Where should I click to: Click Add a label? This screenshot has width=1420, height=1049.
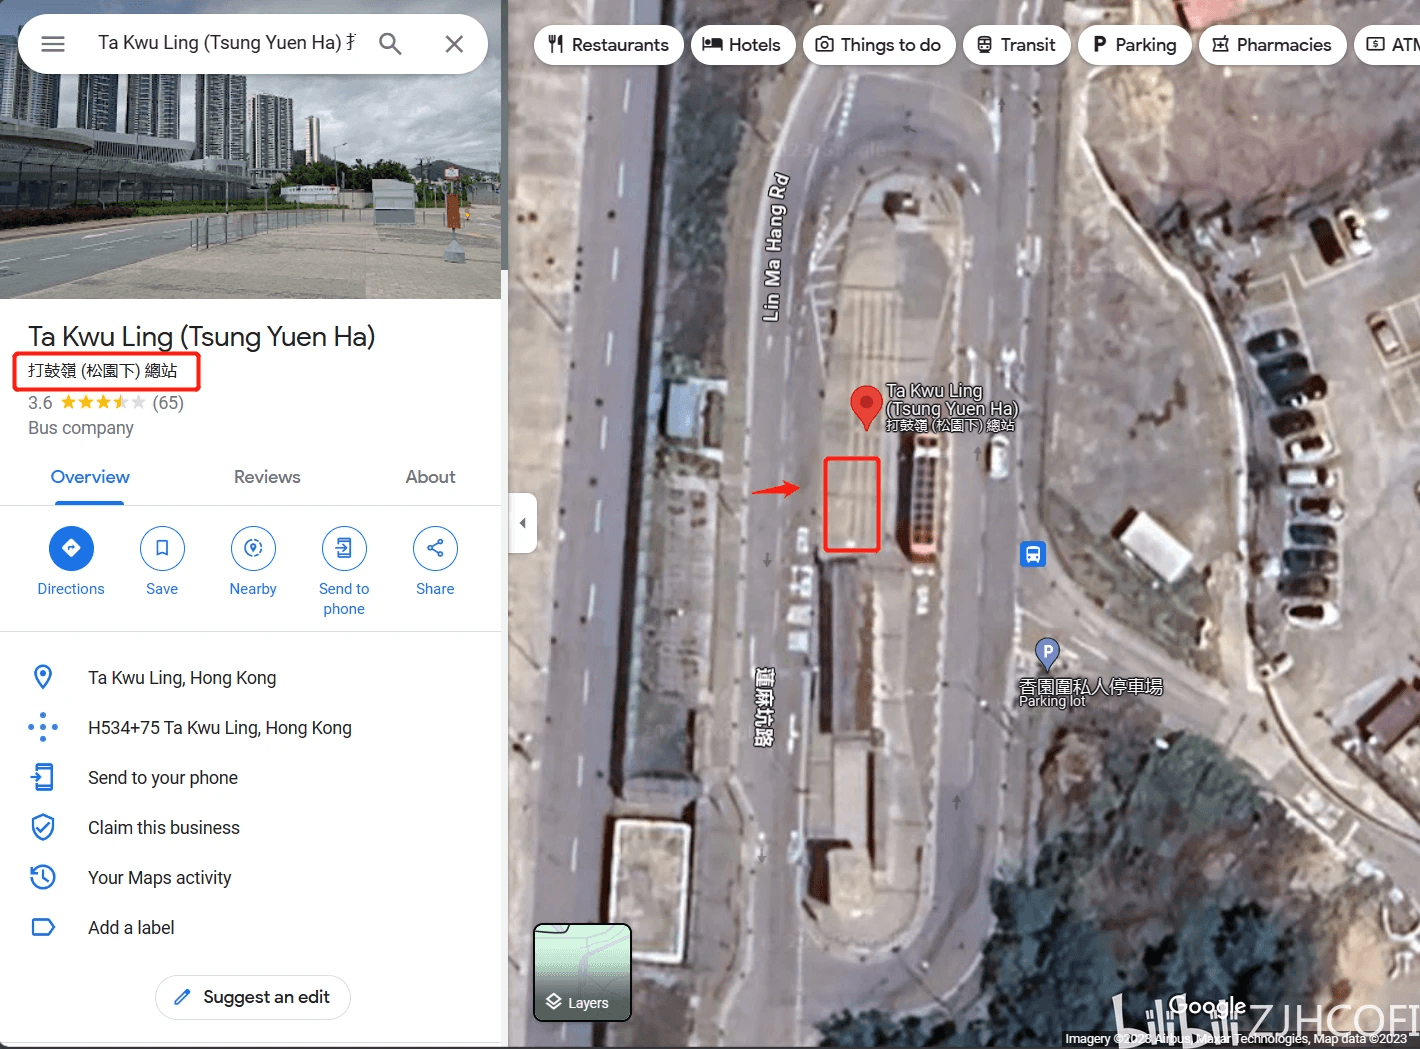(131, 928)
